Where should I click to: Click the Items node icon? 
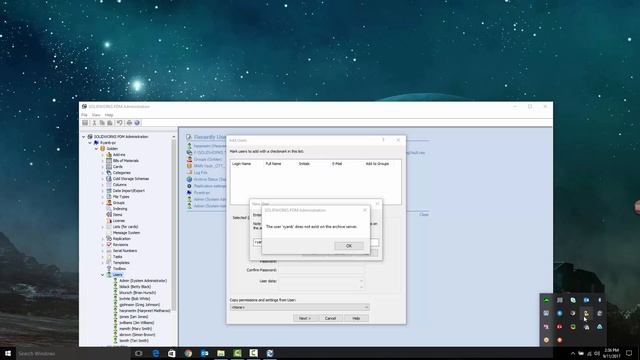(x=109, y=215)
